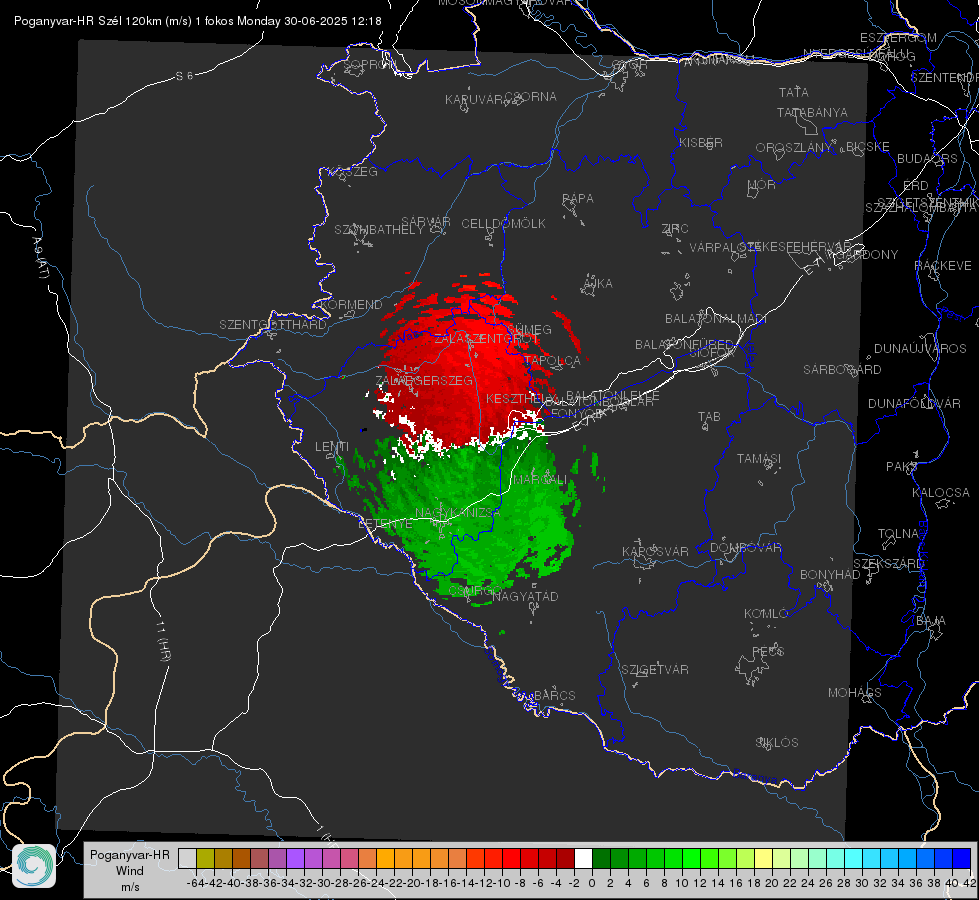Click the SZENTGOTTHARD city label
979x900 pixels.
[x=273, y=325]
